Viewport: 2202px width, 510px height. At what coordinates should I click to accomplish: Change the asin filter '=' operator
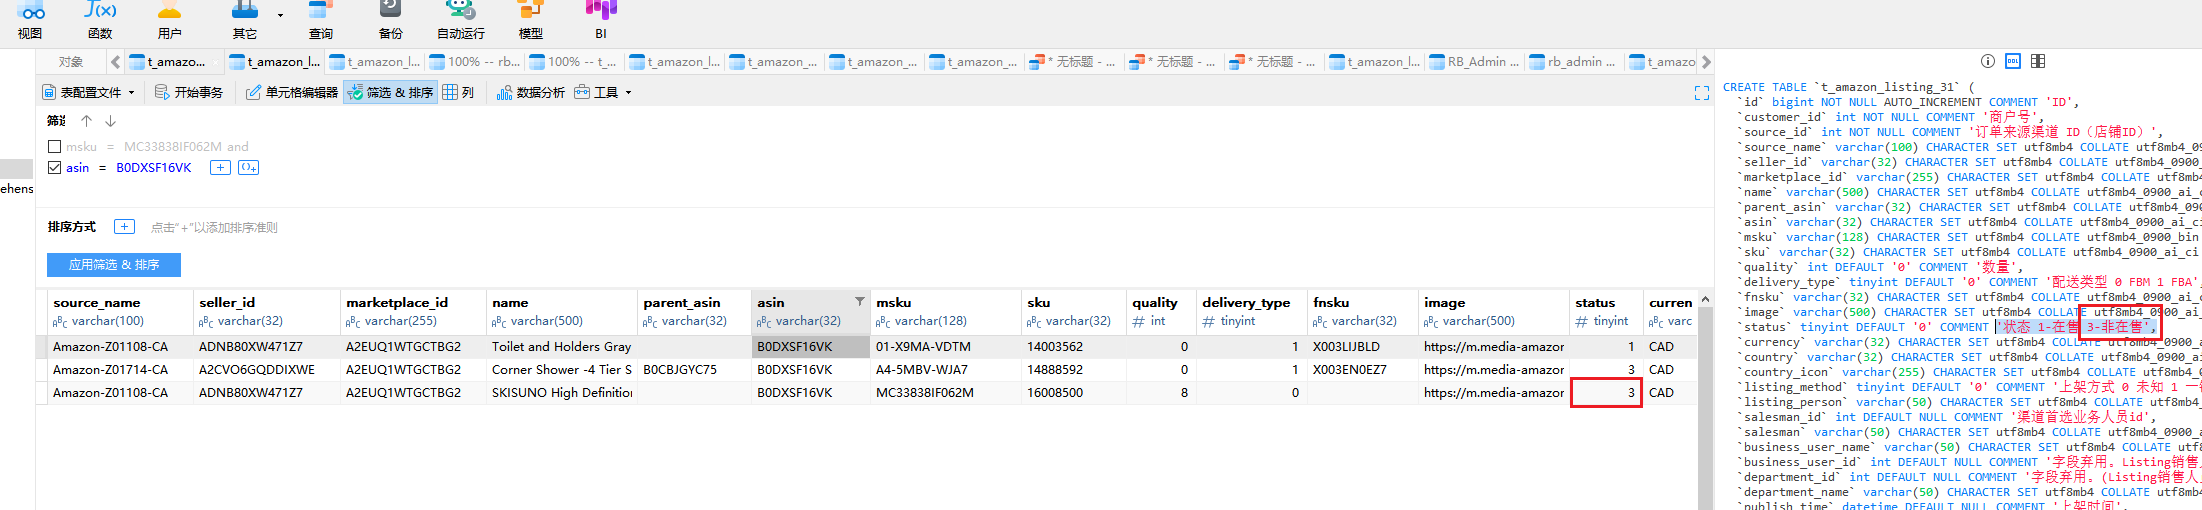pyautogui.click(x=102, y=167)
